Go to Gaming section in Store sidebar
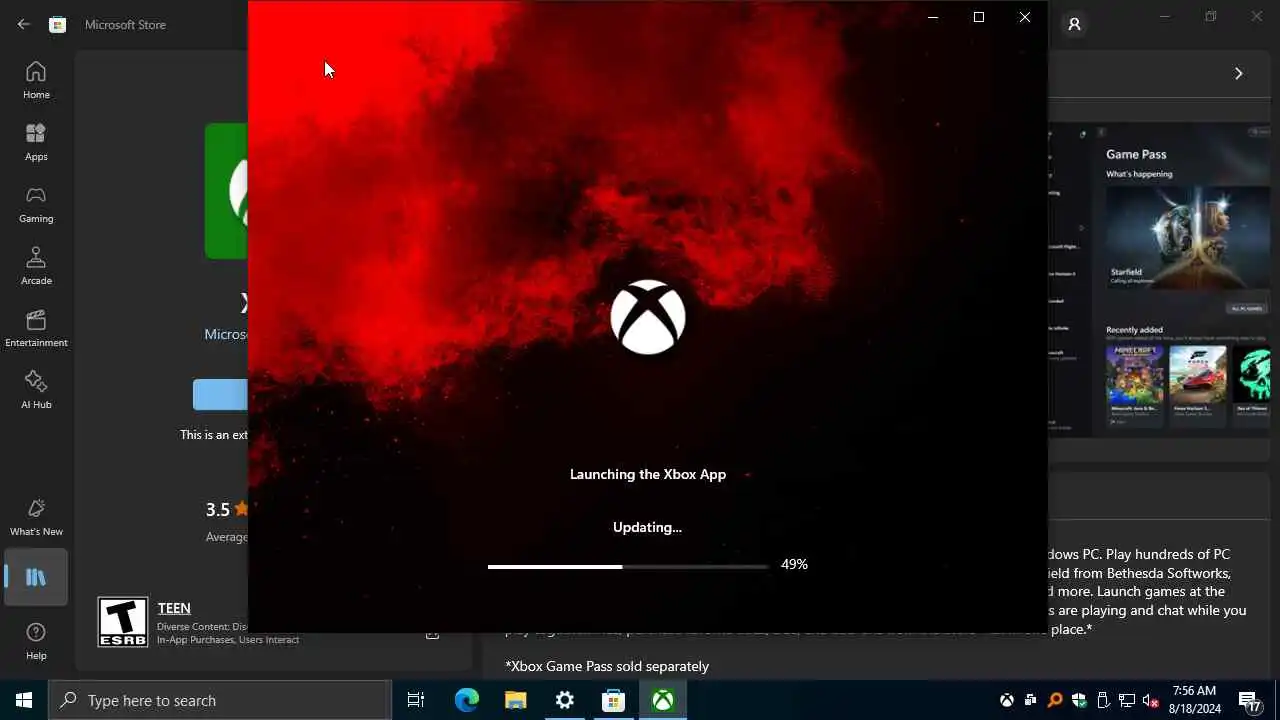 (x=36, y=204)
